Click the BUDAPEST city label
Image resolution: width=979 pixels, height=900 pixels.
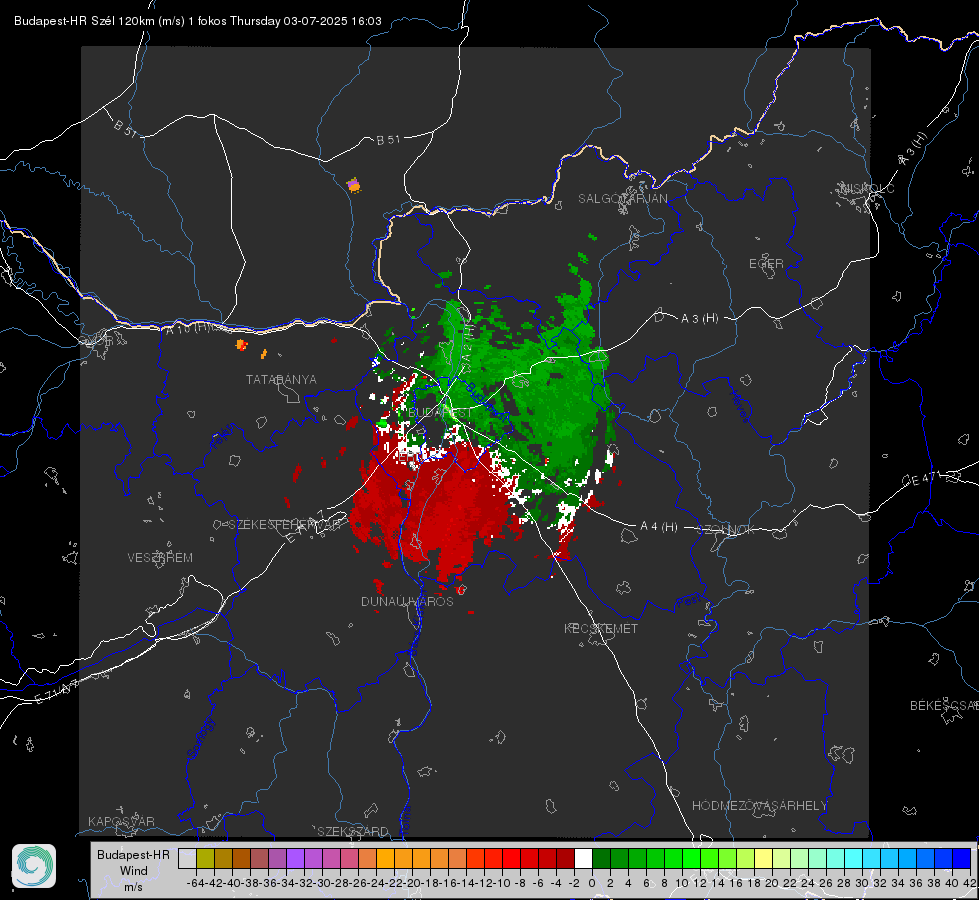[440, 413]
